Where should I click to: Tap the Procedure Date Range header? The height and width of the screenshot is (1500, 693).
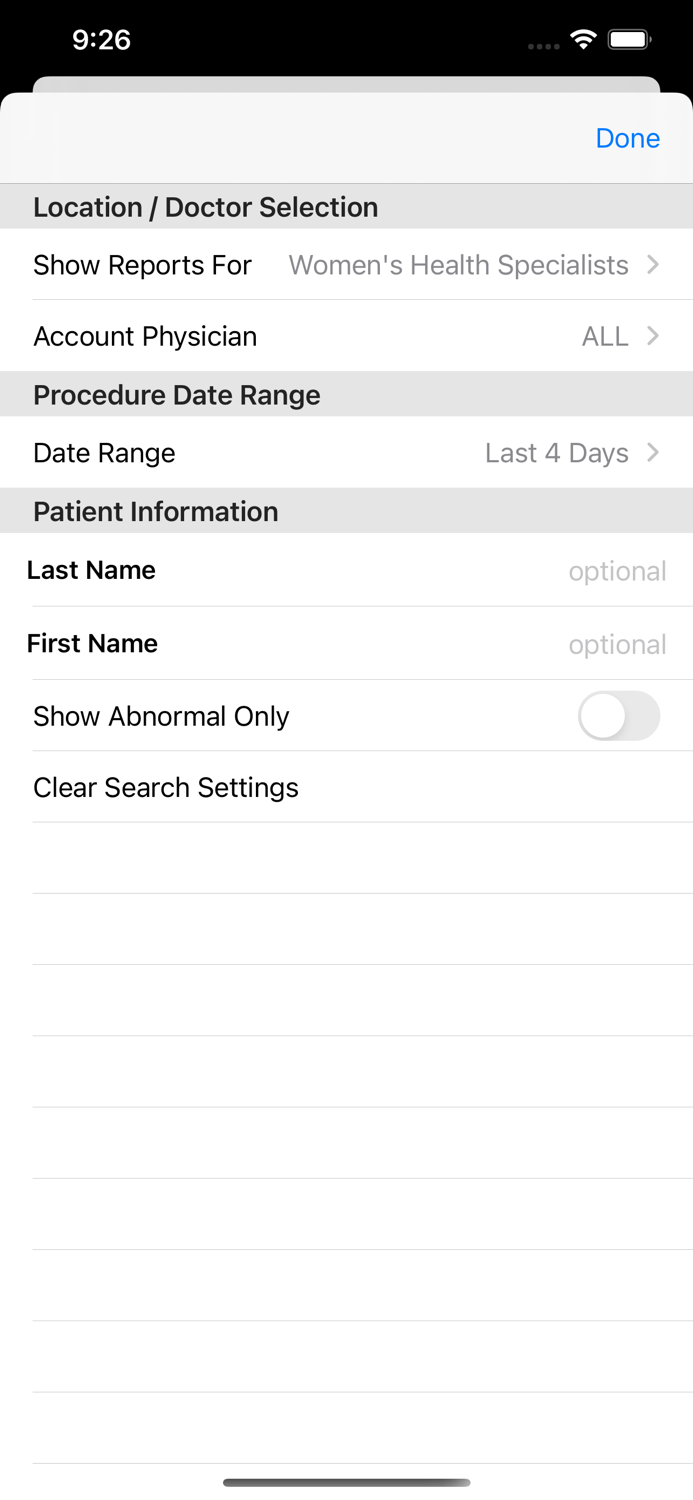coord(177,394)
